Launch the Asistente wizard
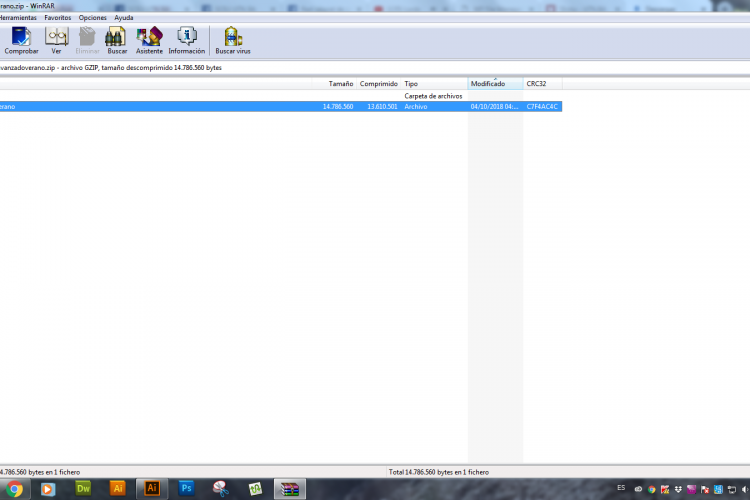The height and width of the screenshot is (500, 750). [x=149, y=40]
